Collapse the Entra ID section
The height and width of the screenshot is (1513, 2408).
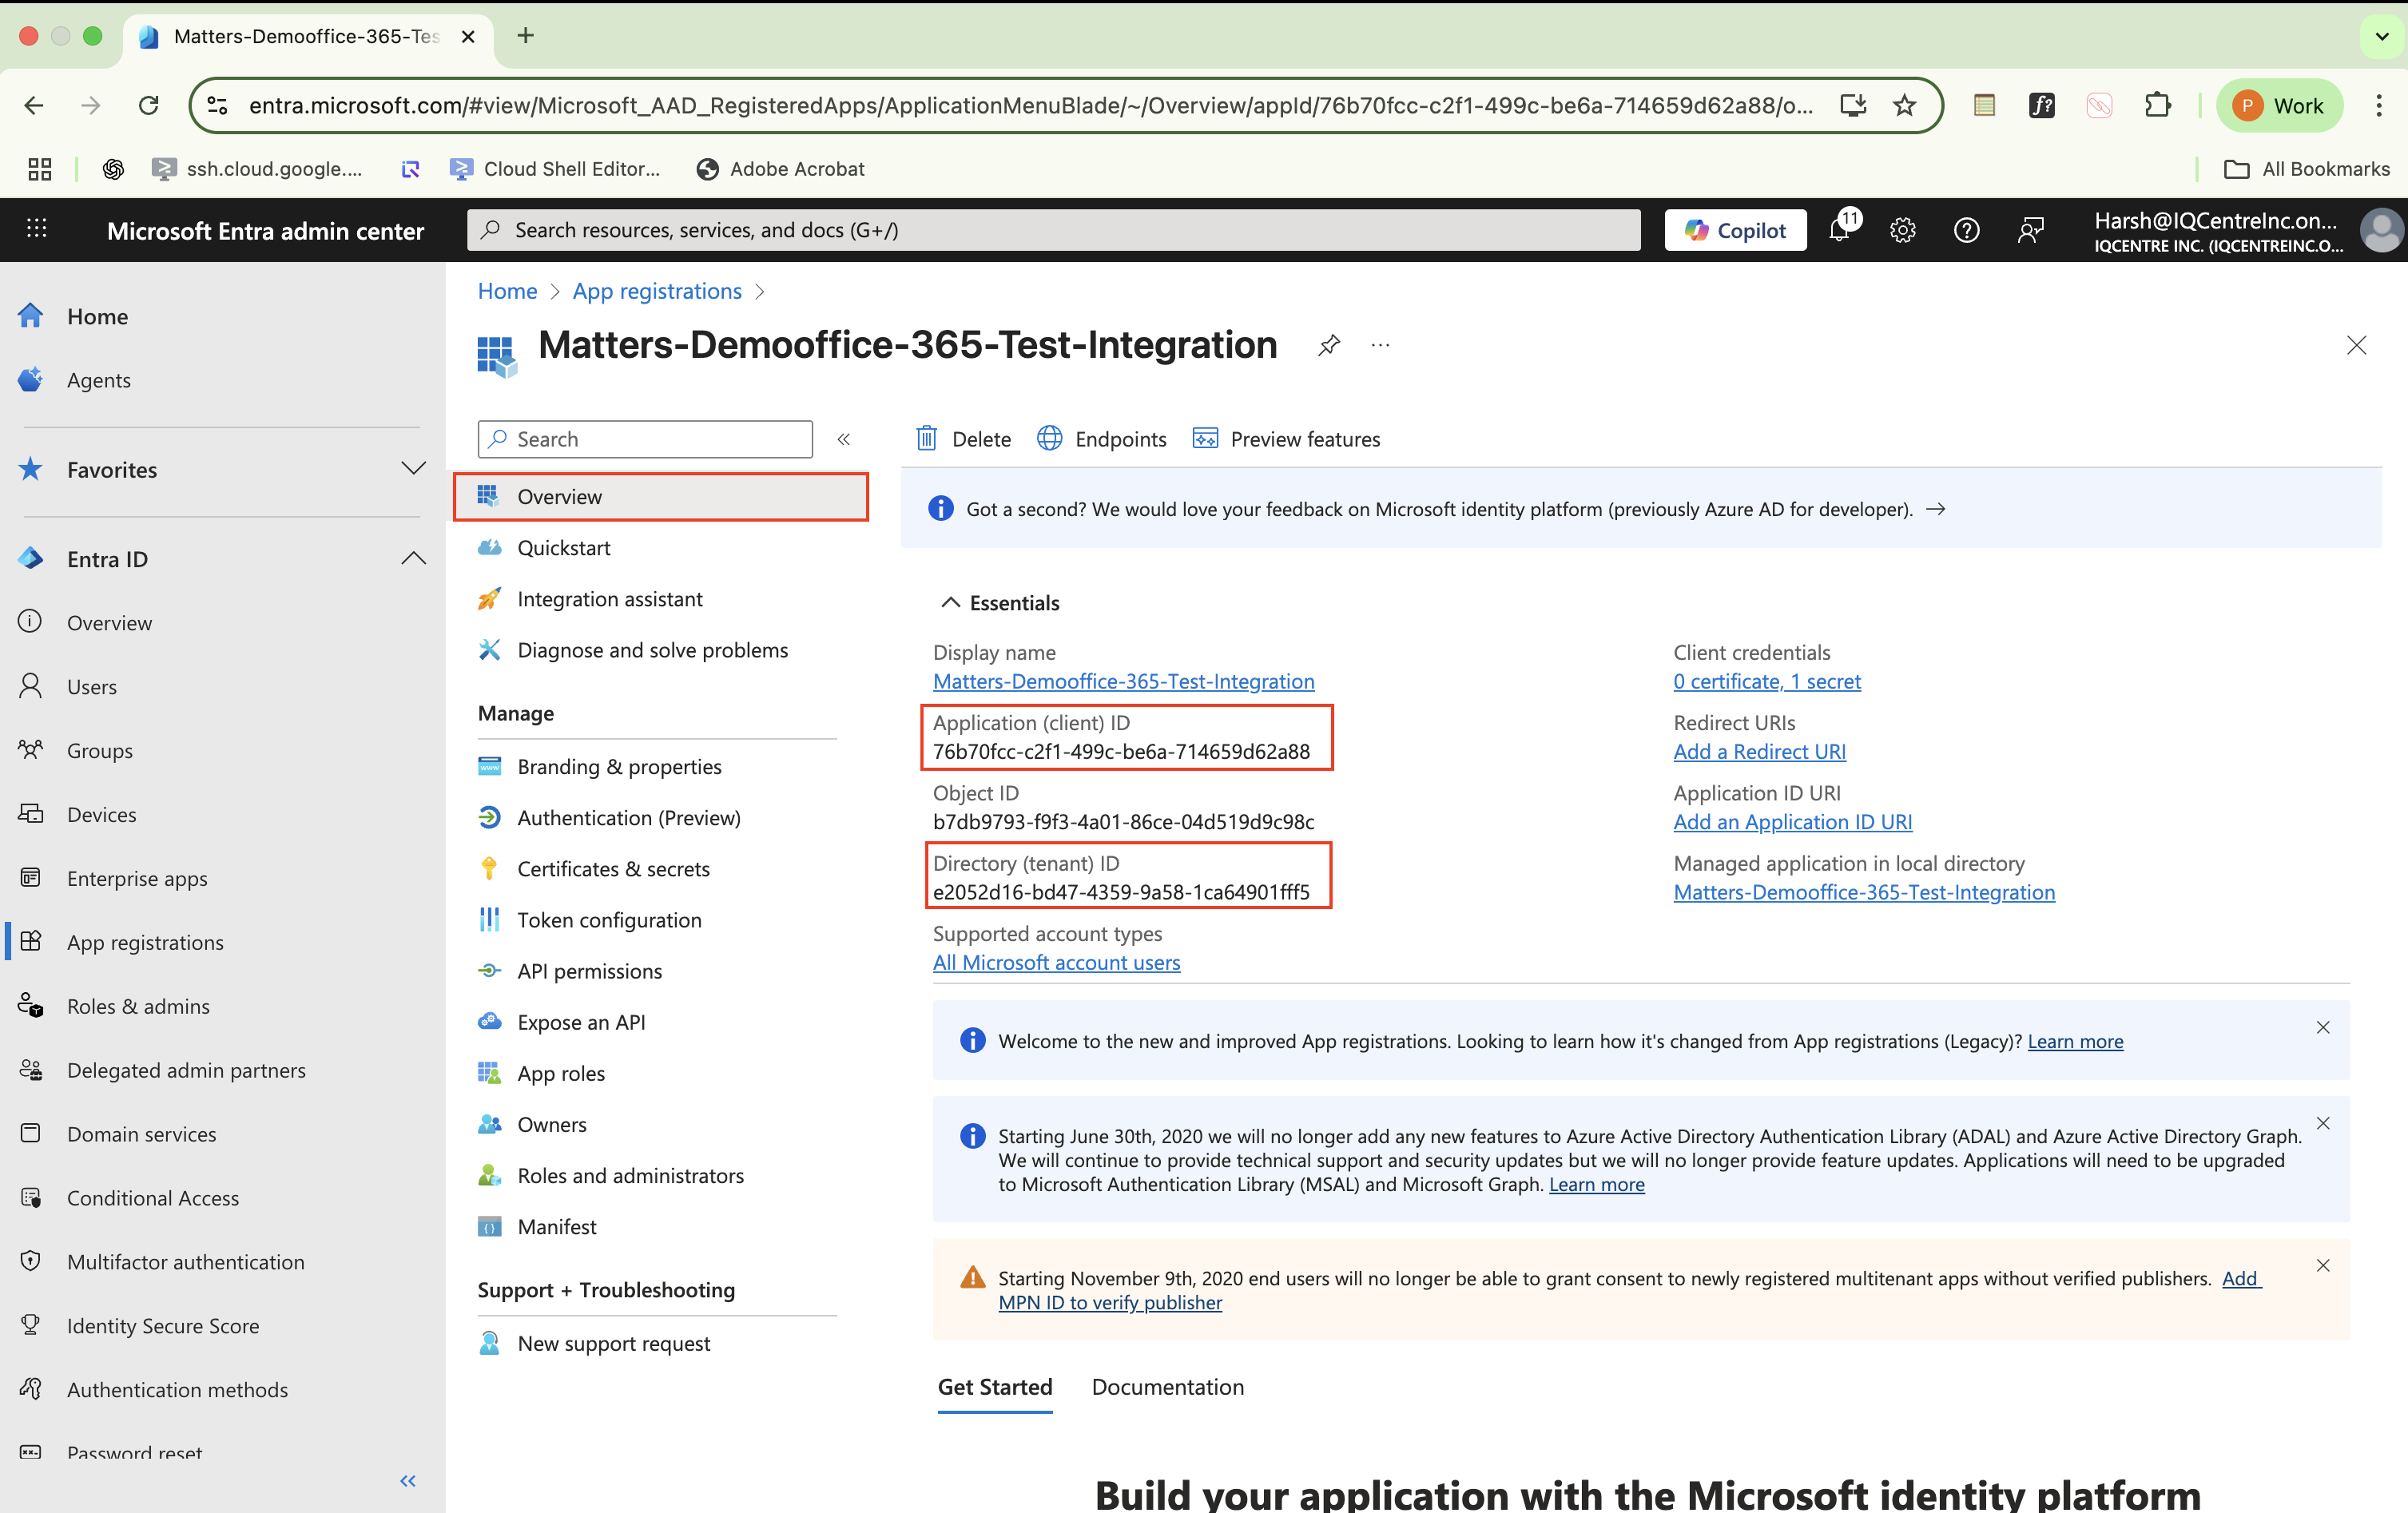click(413, 558)
